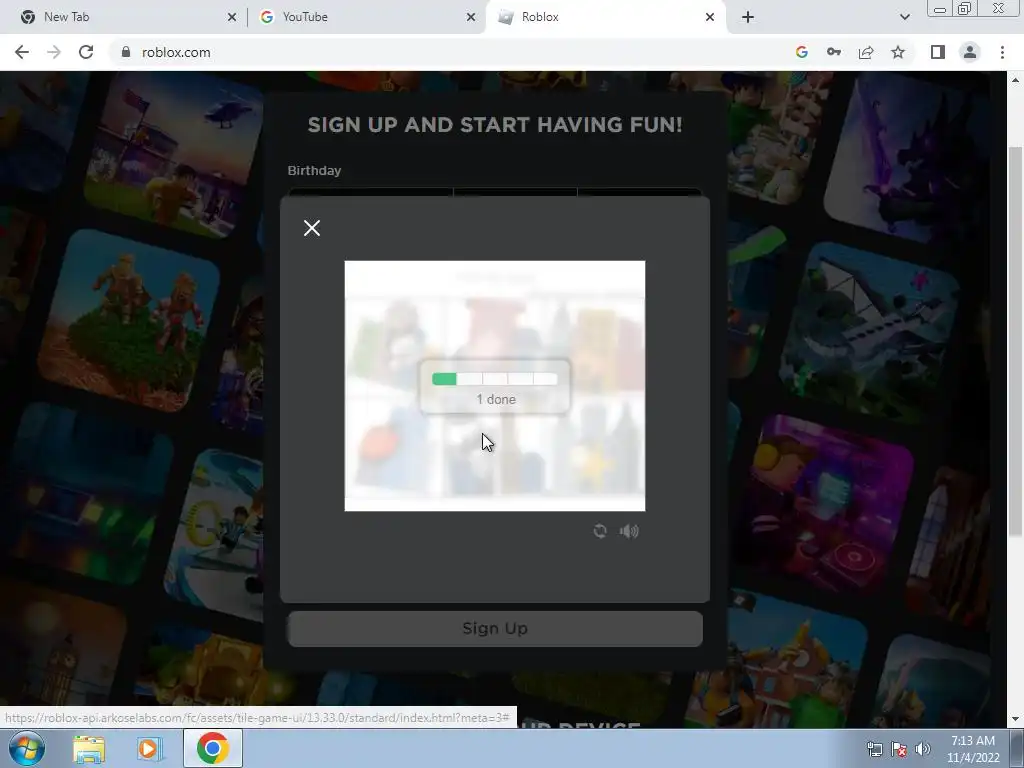
Task: Reload the page with the refresh icon
Action: (86, 52)
